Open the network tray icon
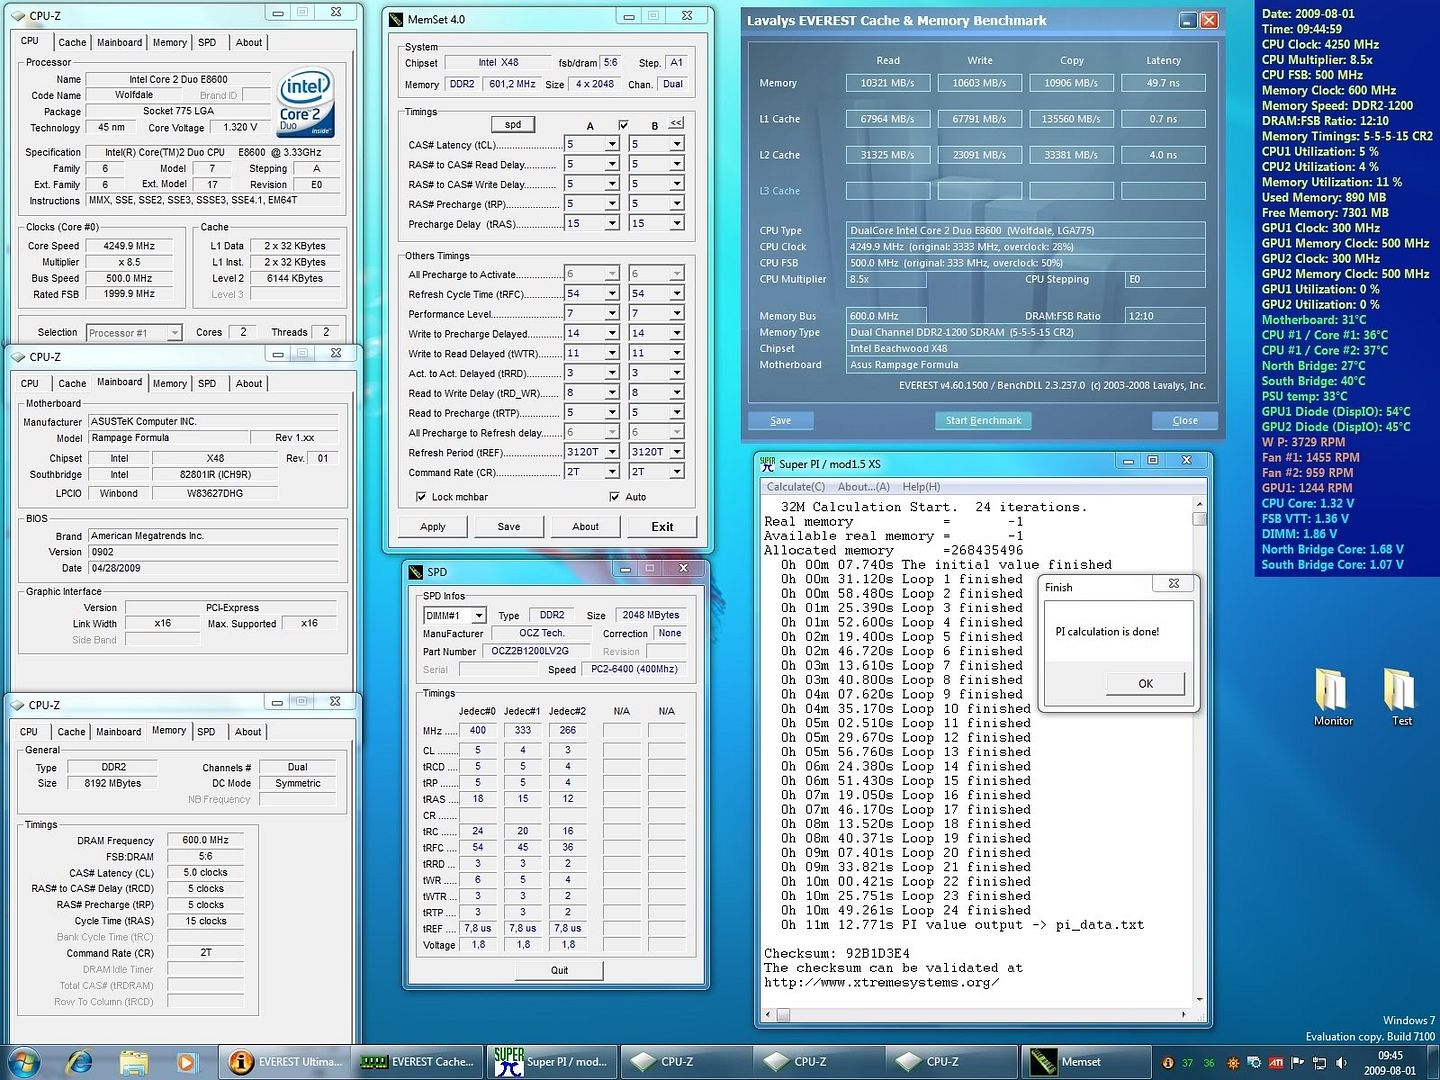The image size is (1440, 1080). 1320,1063
